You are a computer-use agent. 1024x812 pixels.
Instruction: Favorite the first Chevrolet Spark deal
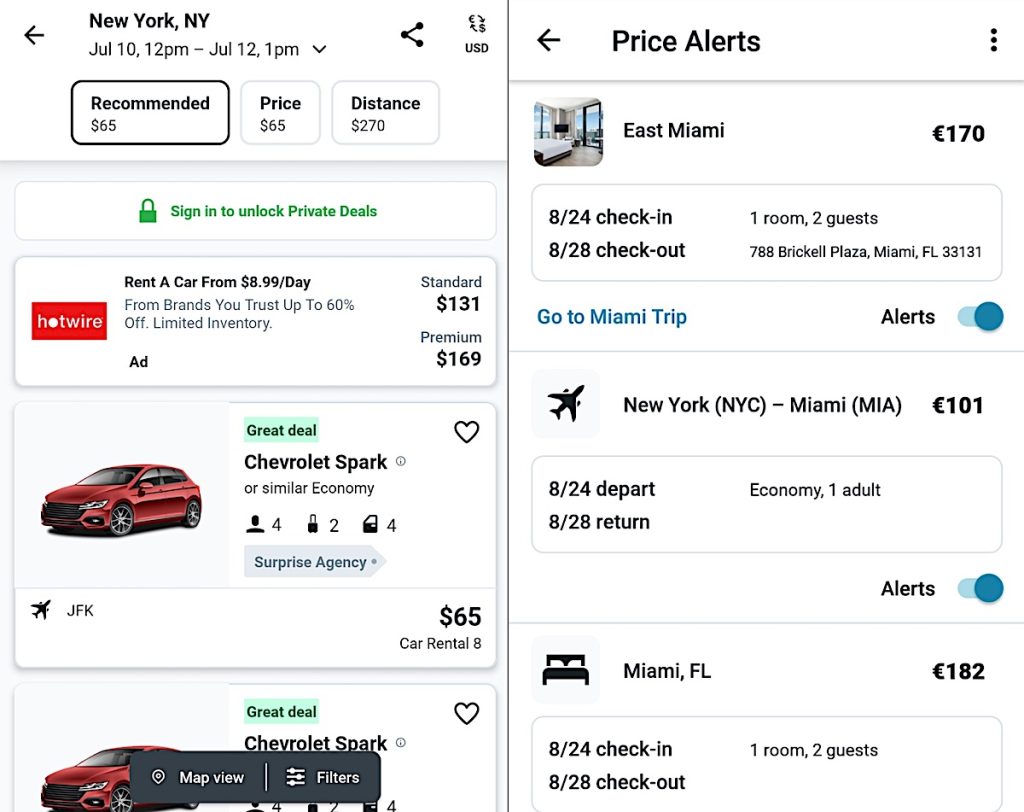[466, 431]
